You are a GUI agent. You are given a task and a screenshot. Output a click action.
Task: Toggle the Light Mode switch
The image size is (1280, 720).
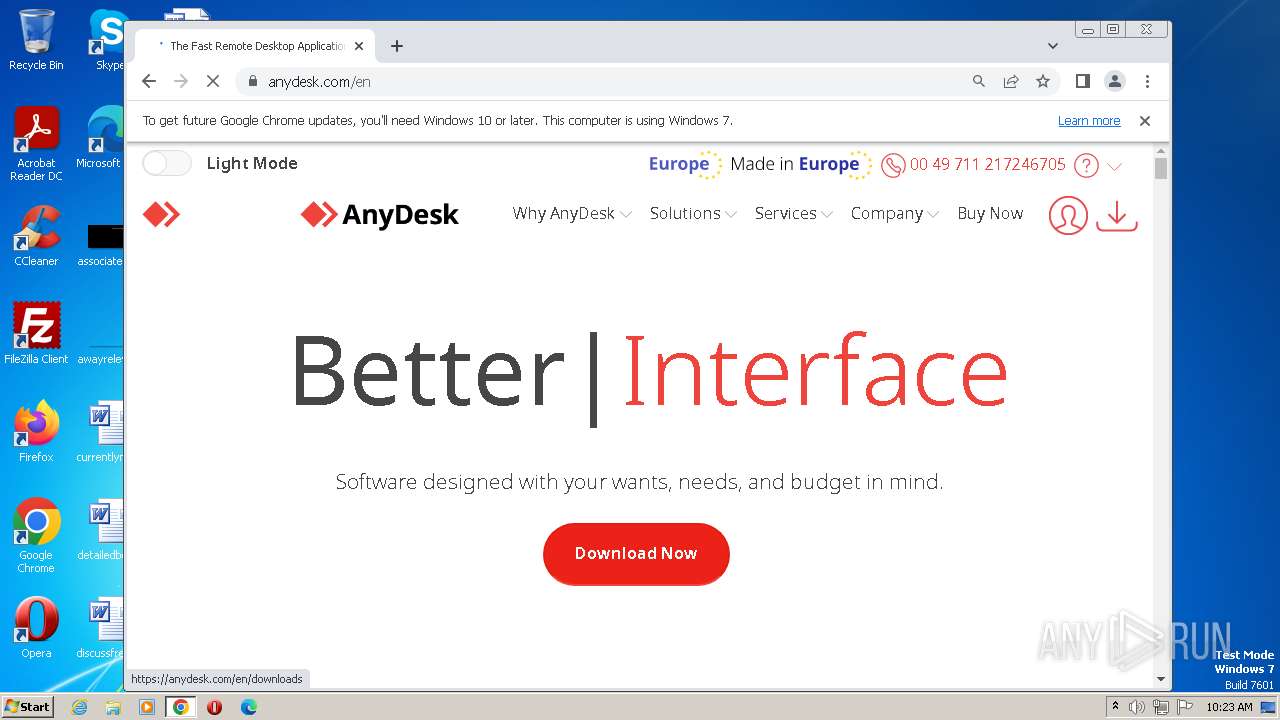pyautogui.click(x=167, y=163)
